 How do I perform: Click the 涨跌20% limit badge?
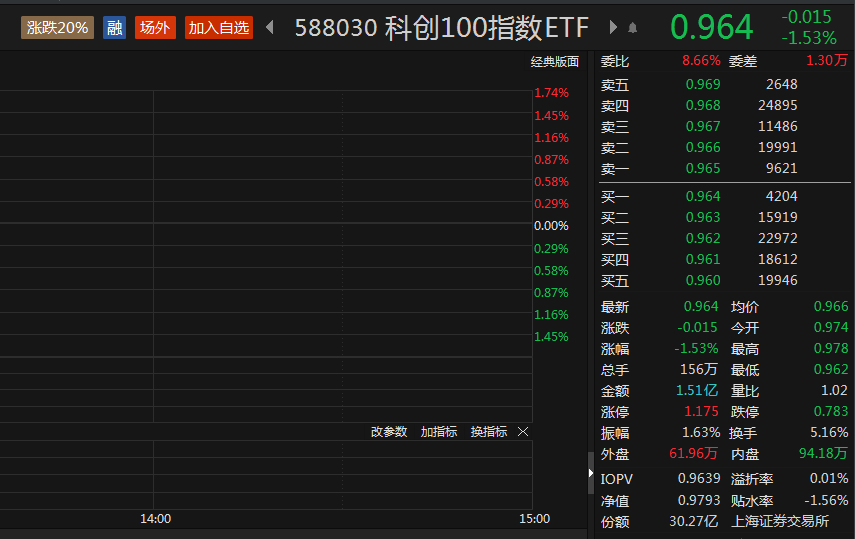tap(57, 27)
